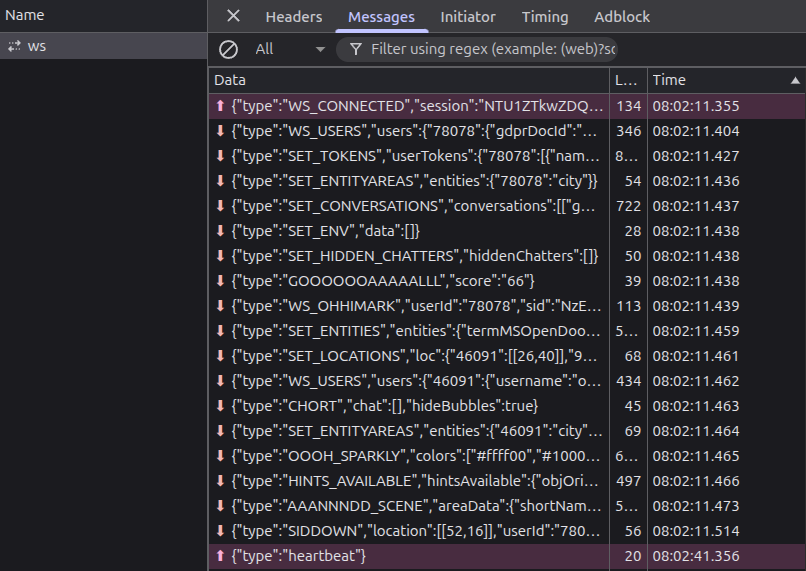
Task: Open the Initiator tab
Action: [x=468, y=17]
